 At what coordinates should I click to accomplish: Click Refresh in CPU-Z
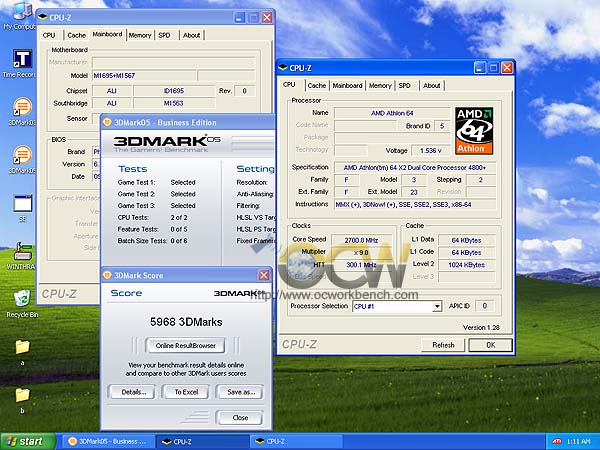(x=443, y=345)
